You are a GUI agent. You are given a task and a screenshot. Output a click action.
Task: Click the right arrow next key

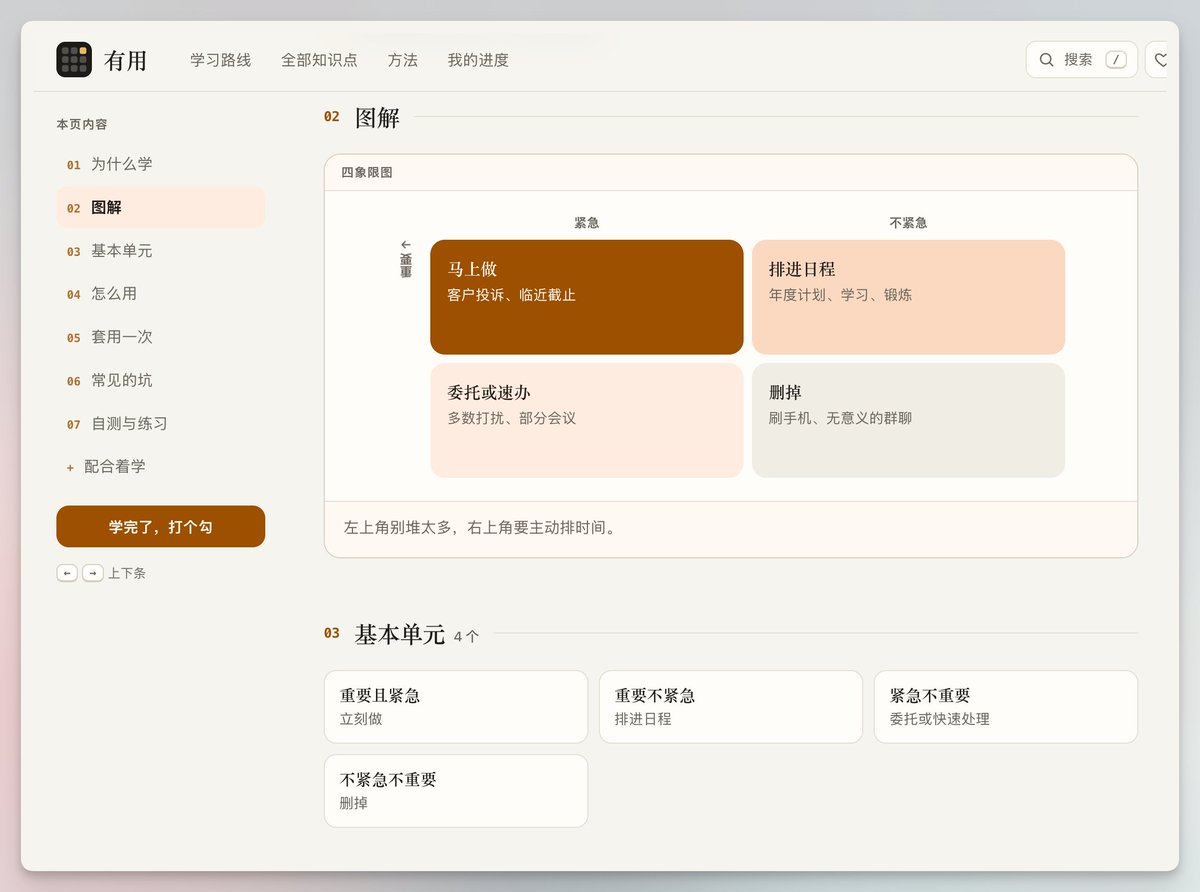93,573
